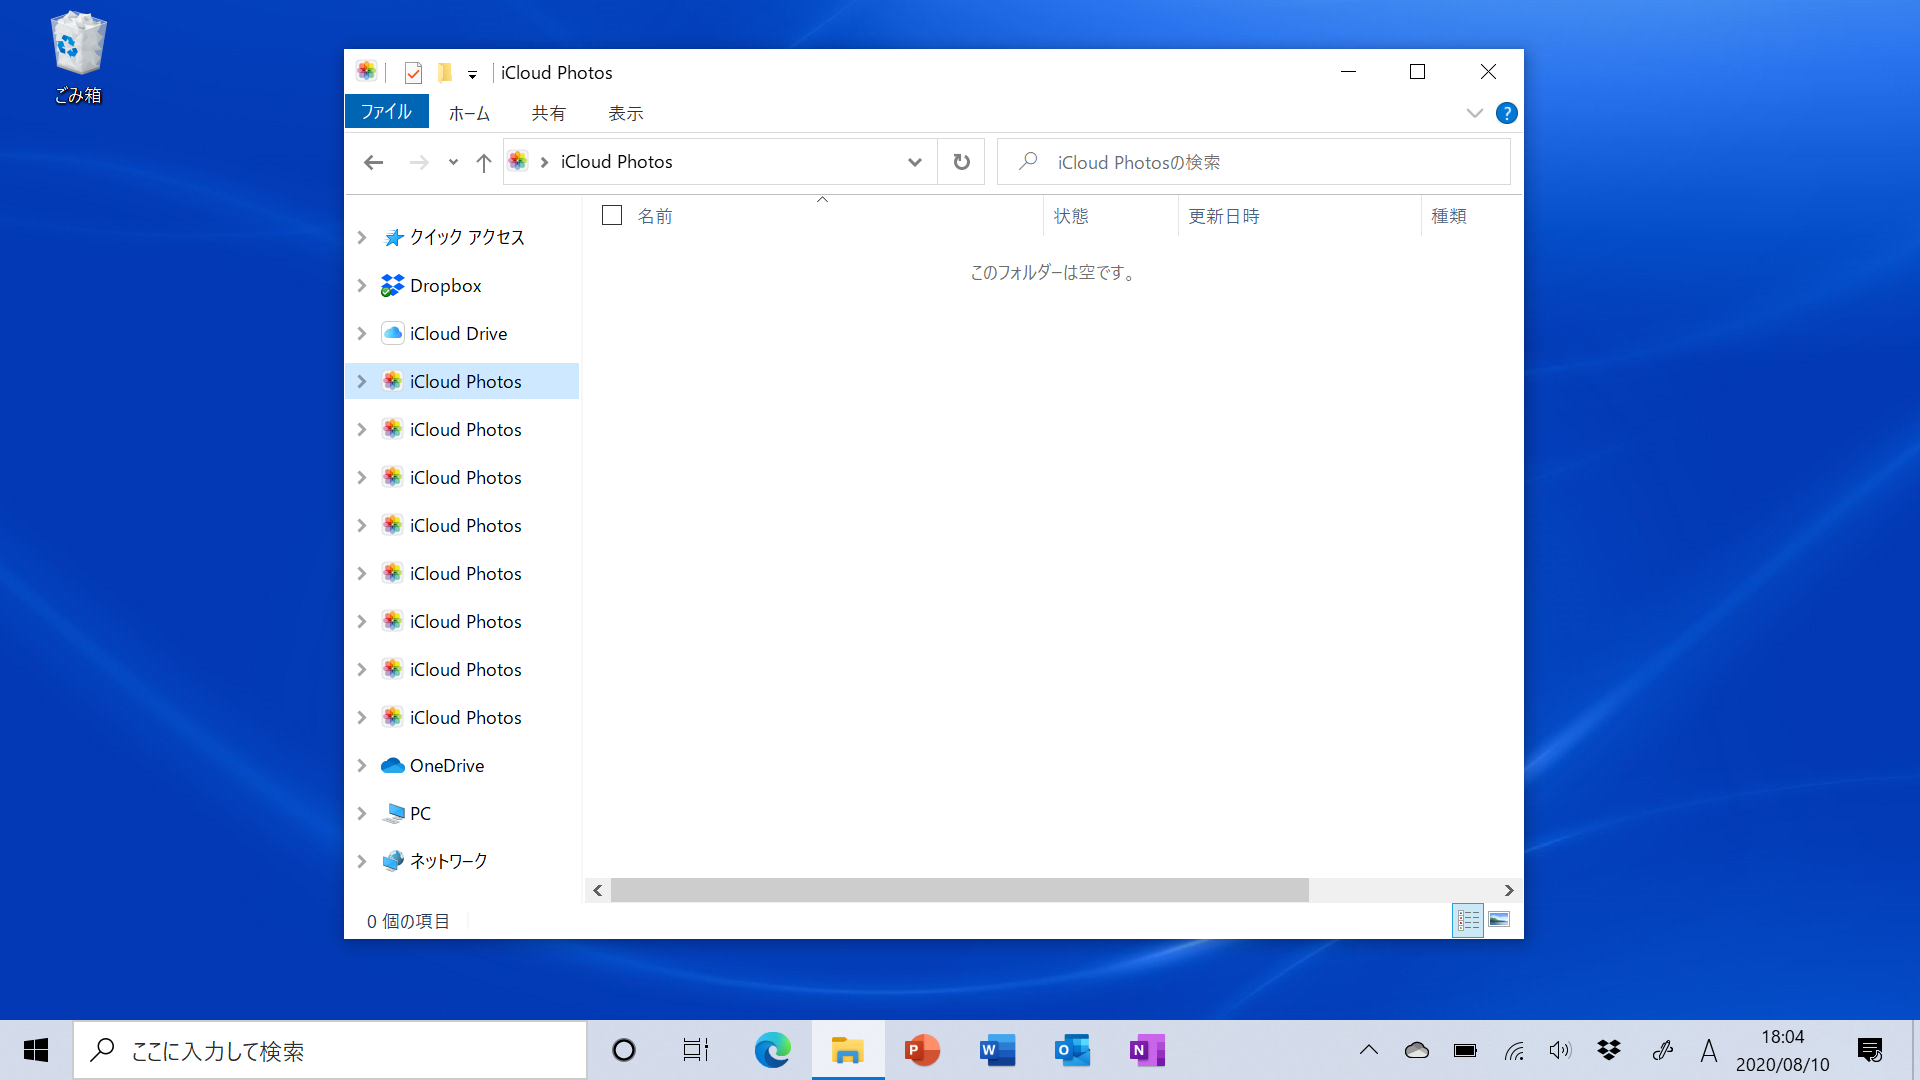Open the volume tray icon
Image resolution: width=1920 pixels, height=1080 pixels.
[x=1560, y=1050]
